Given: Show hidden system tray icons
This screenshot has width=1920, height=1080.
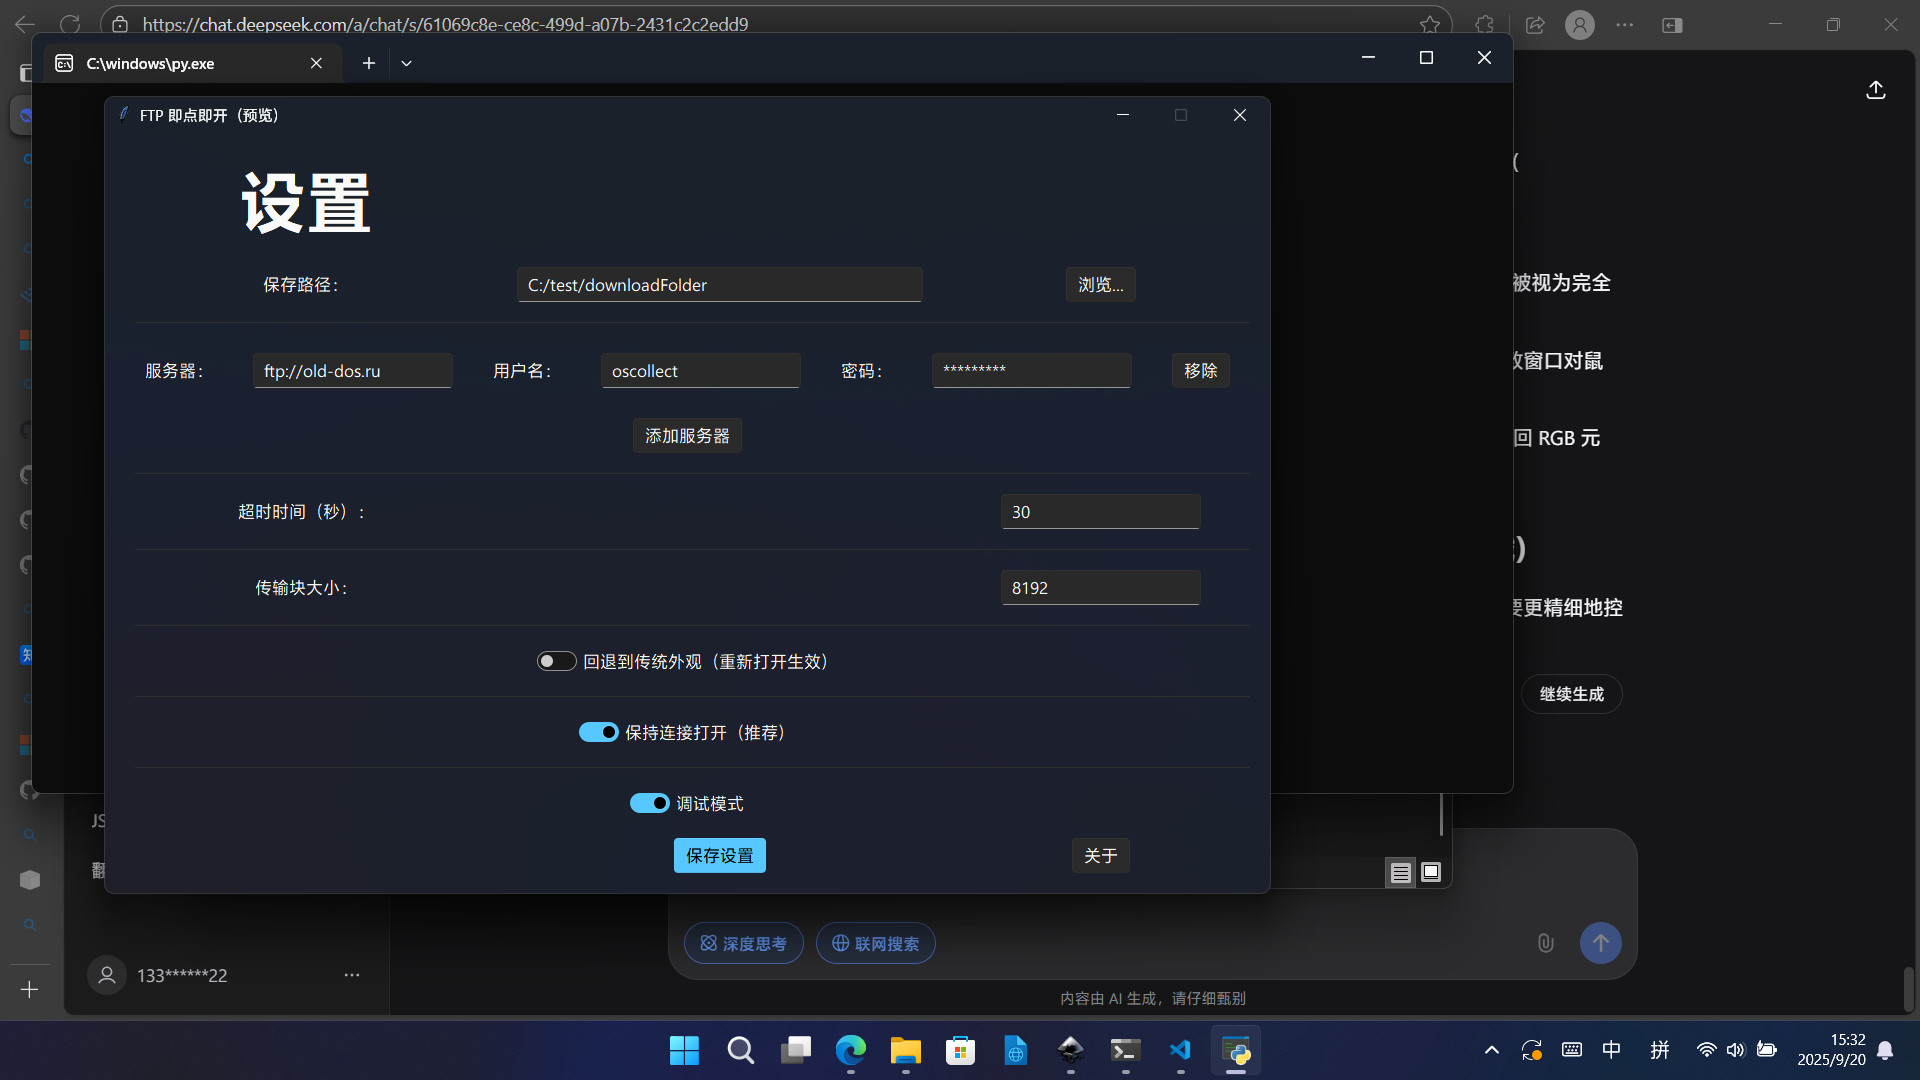Looking at the screenshot, I should click(x=1491, y=1050).
